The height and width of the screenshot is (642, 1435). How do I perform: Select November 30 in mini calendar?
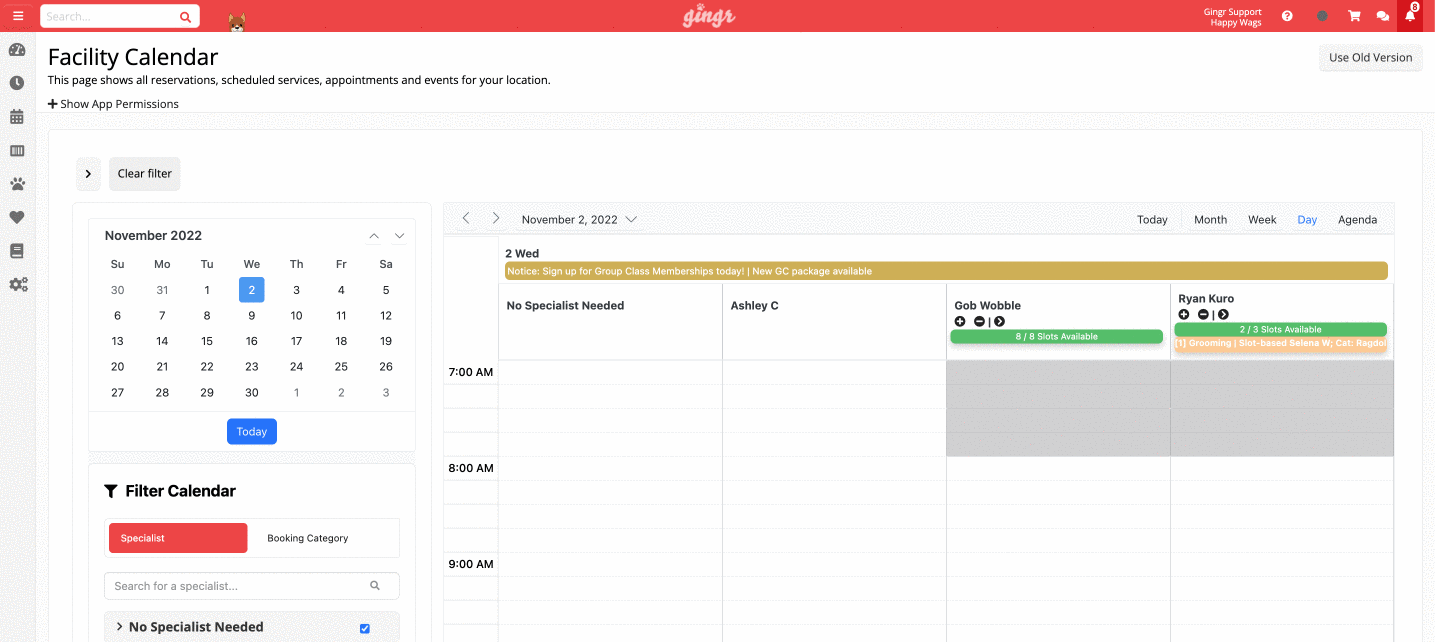click(252, 392)
